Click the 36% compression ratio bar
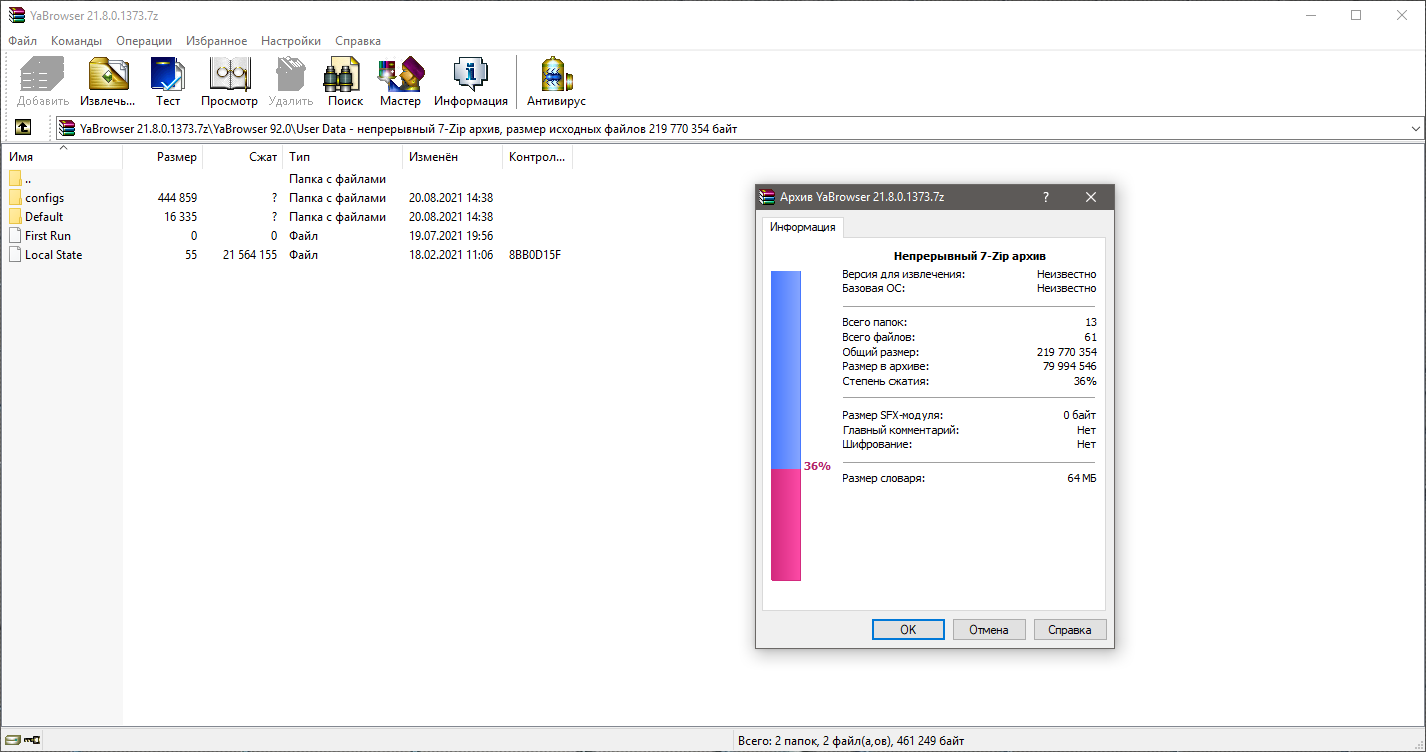This screenshot has height=752, width=1426. click(x=786, y=425)
